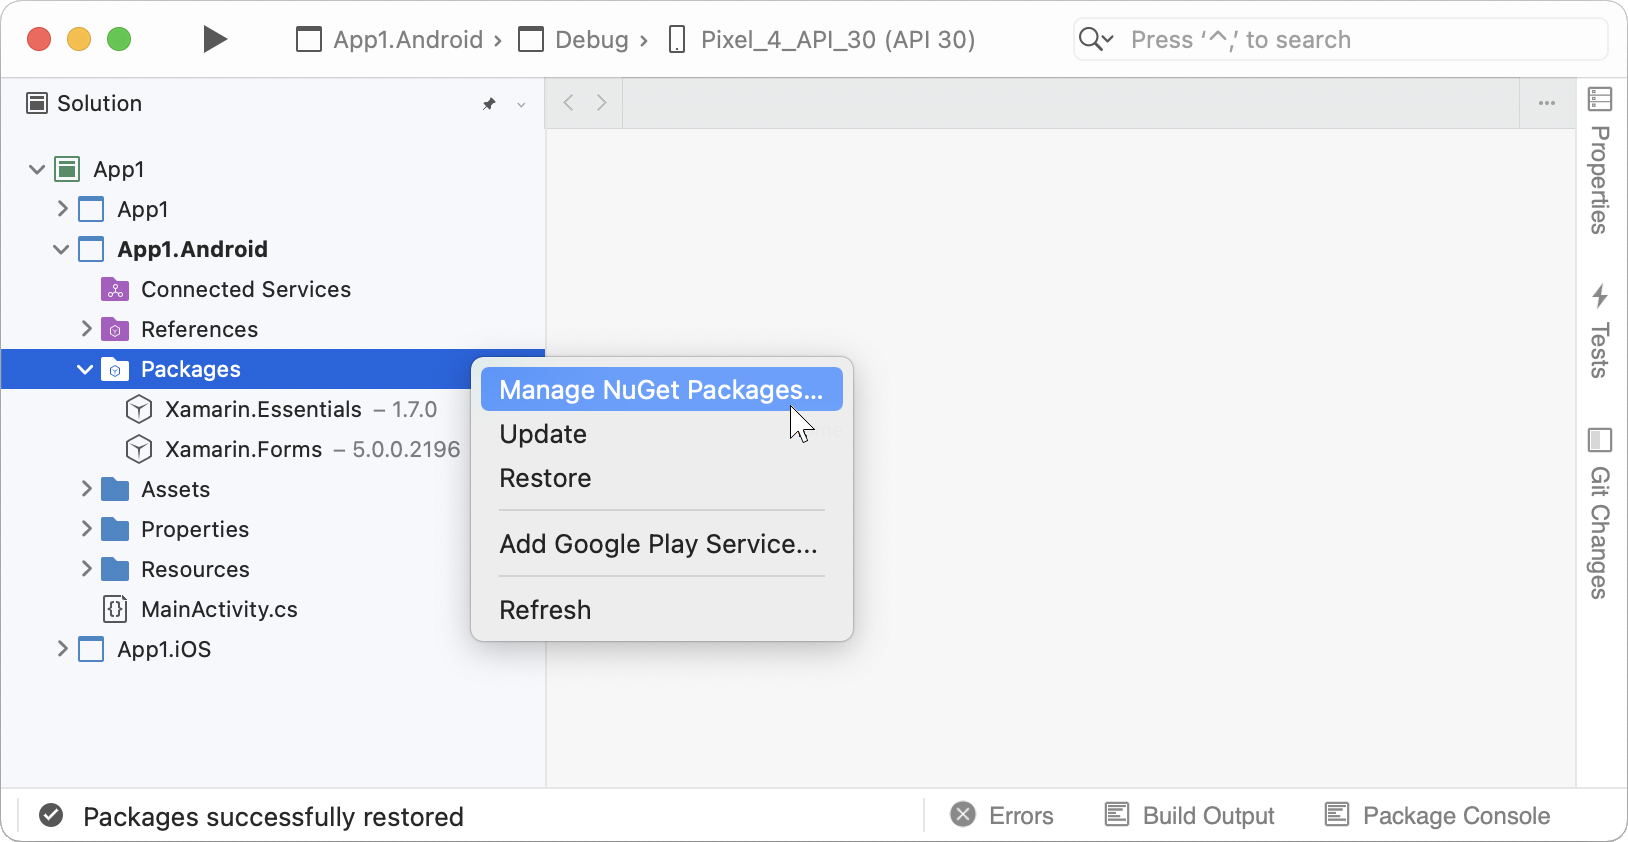Click the Errors status icon
Screen dimensions: 1628x842
click(963, 815)
